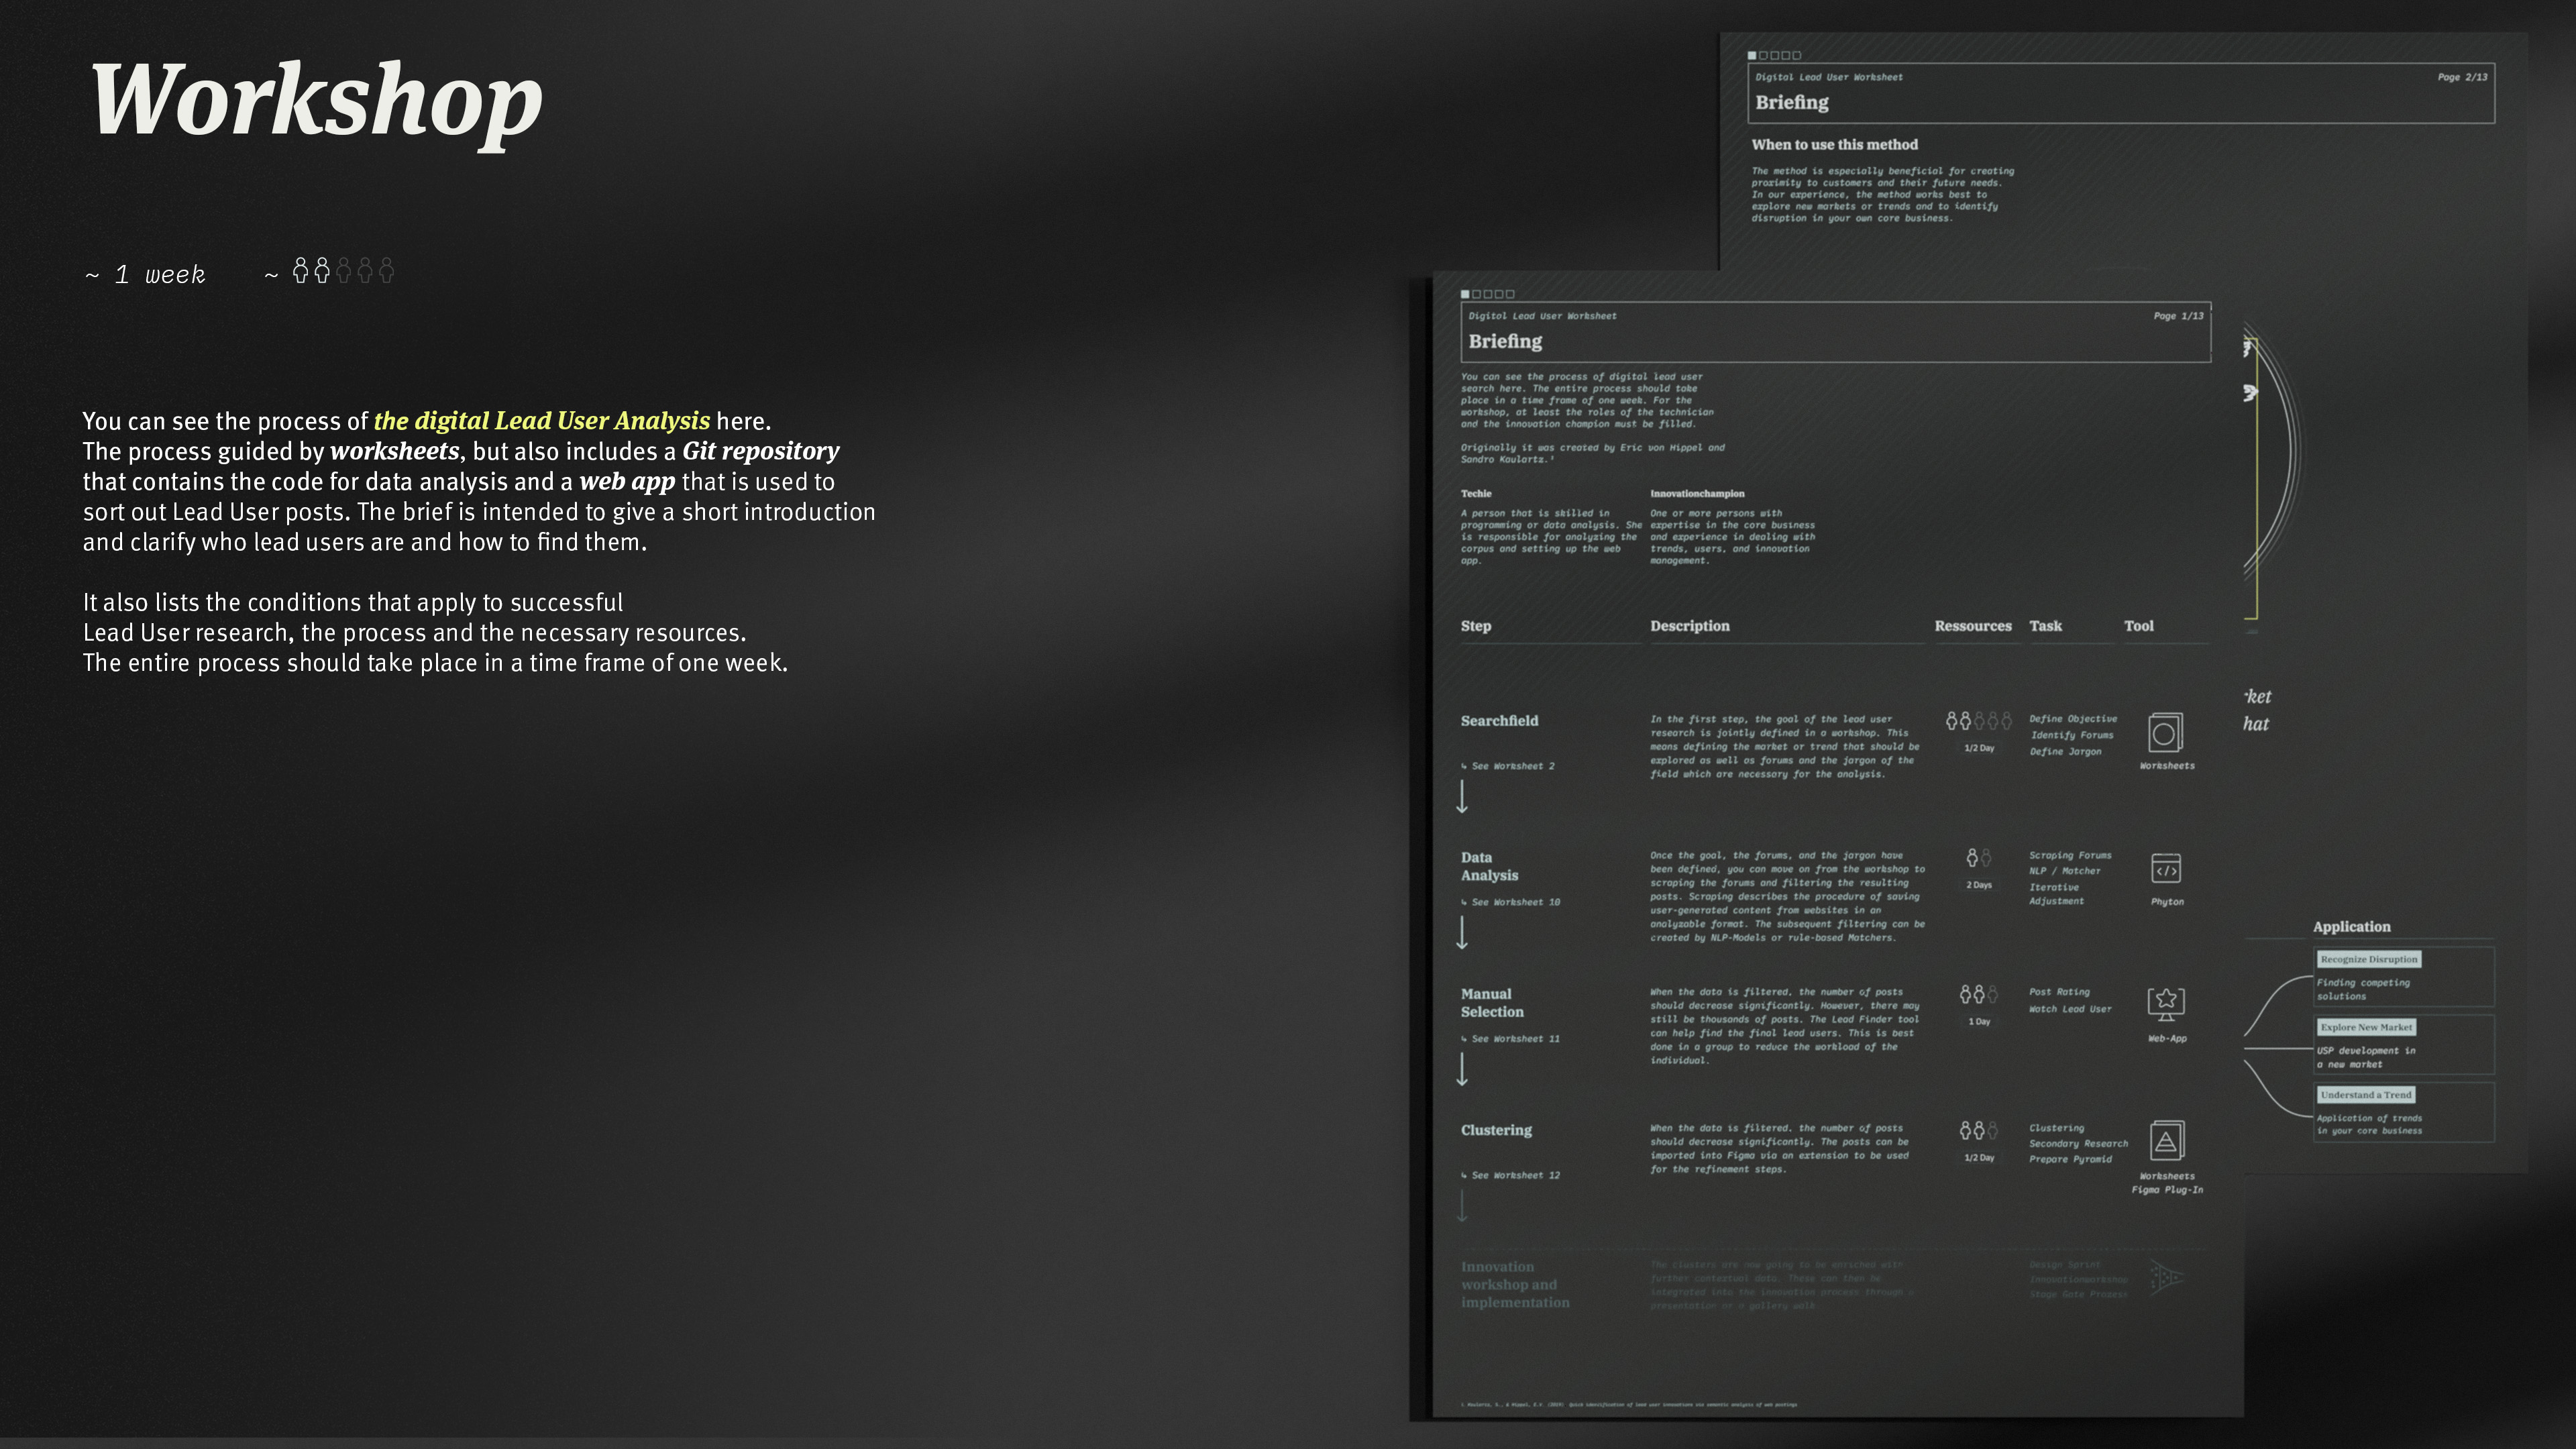Click the down arrow below Manual Selection step
This screenshot has width=2576, height=1449.
pos(1462,1069)
